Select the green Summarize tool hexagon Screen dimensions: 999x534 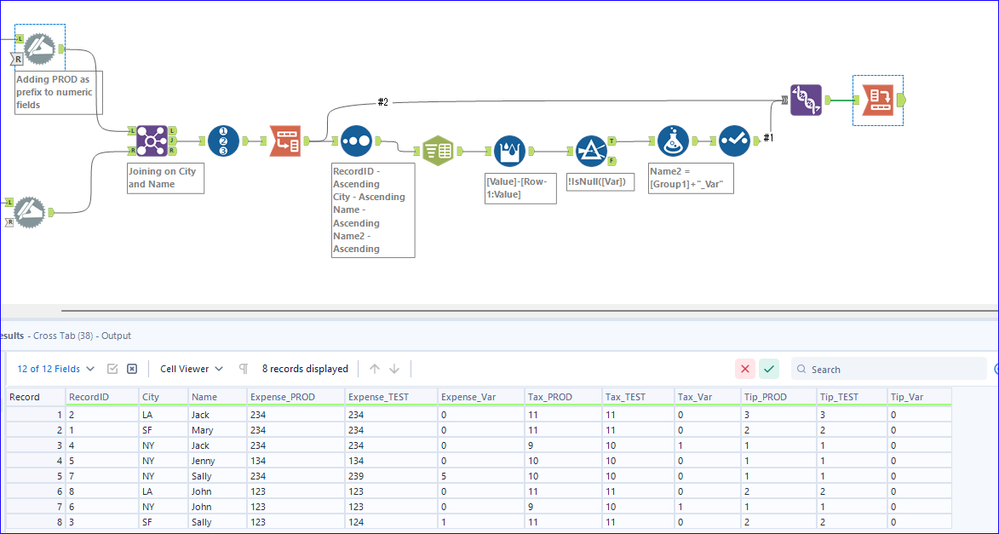pos(438,151)
